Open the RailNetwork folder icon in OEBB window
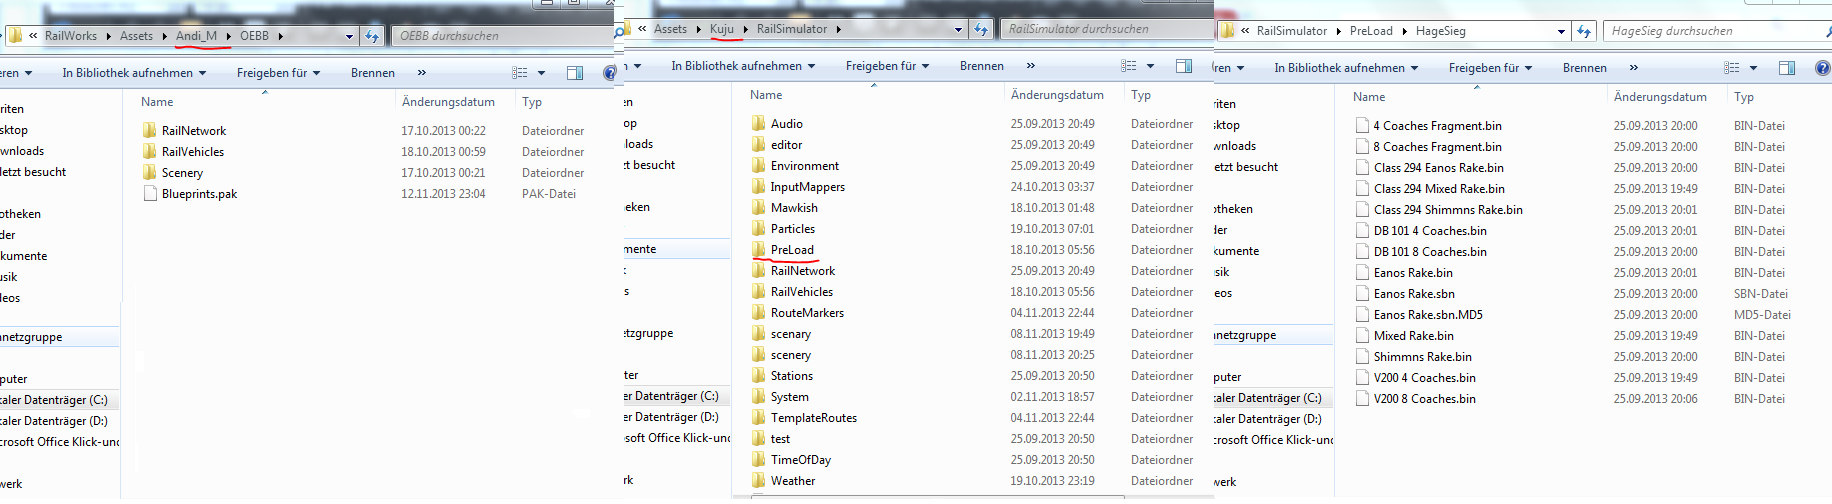This screenshot has height=504, width=1832. [150, 131]
